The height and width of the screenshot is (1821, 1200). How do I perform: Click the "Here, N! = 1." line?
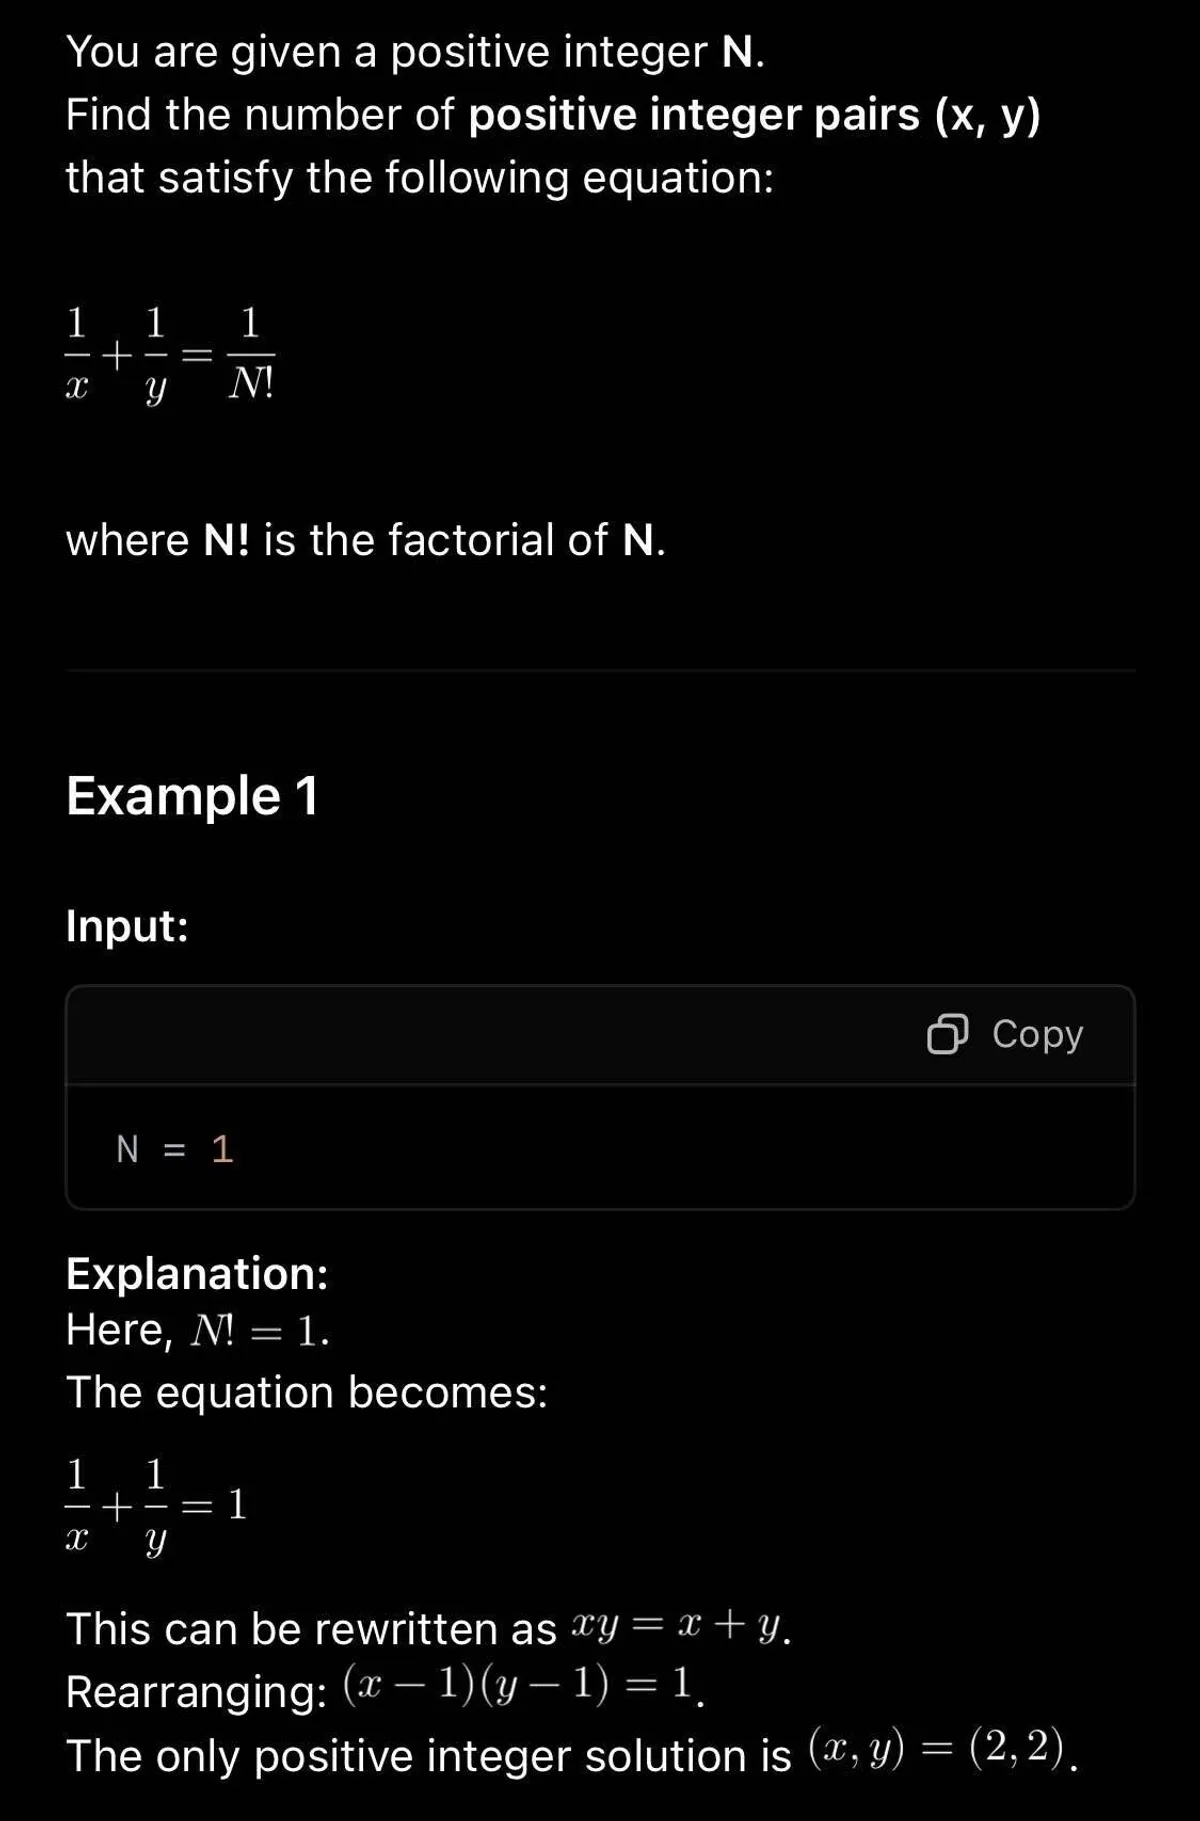[197, 1330]
